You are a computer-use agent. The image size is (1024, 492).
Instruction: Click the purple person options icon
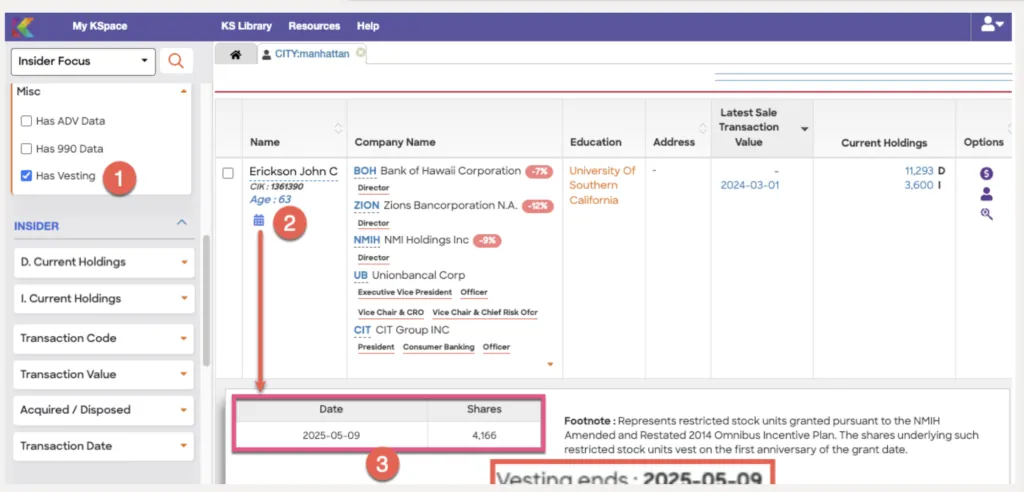point(986,194)
